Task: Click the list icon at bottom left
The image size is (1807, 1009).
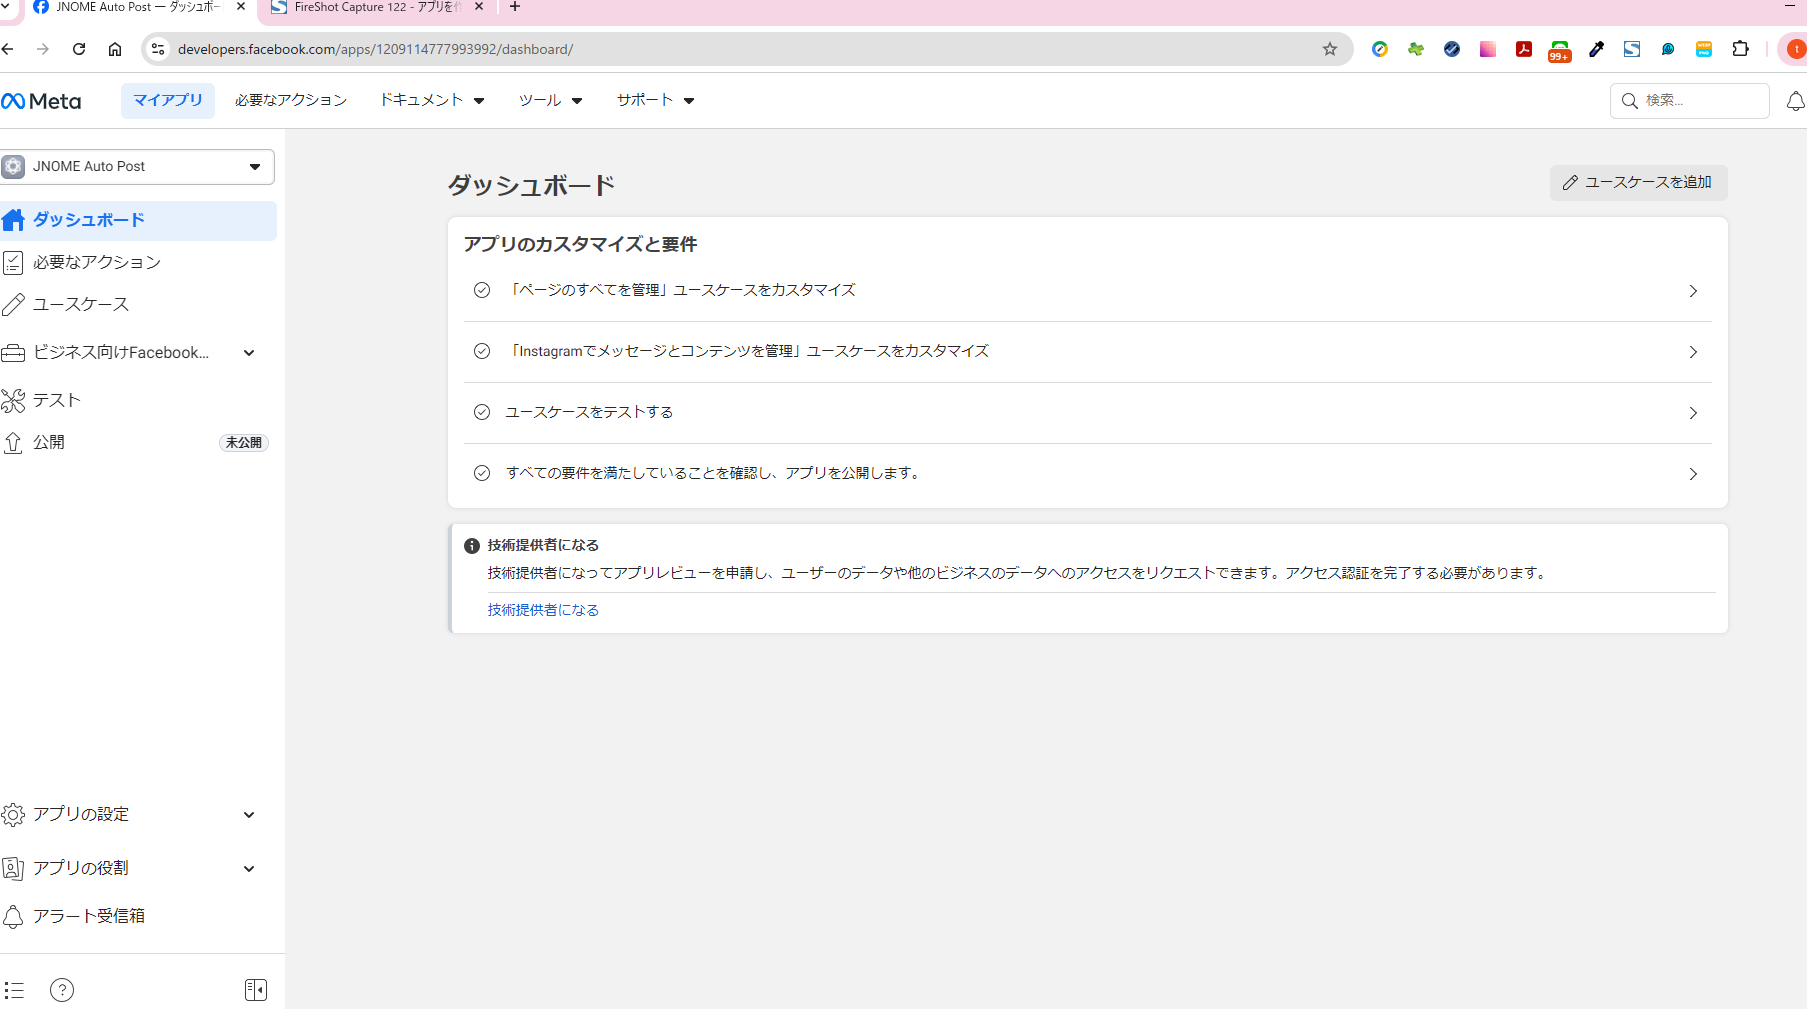Action: pyautogui.click(x=14, y=989)
